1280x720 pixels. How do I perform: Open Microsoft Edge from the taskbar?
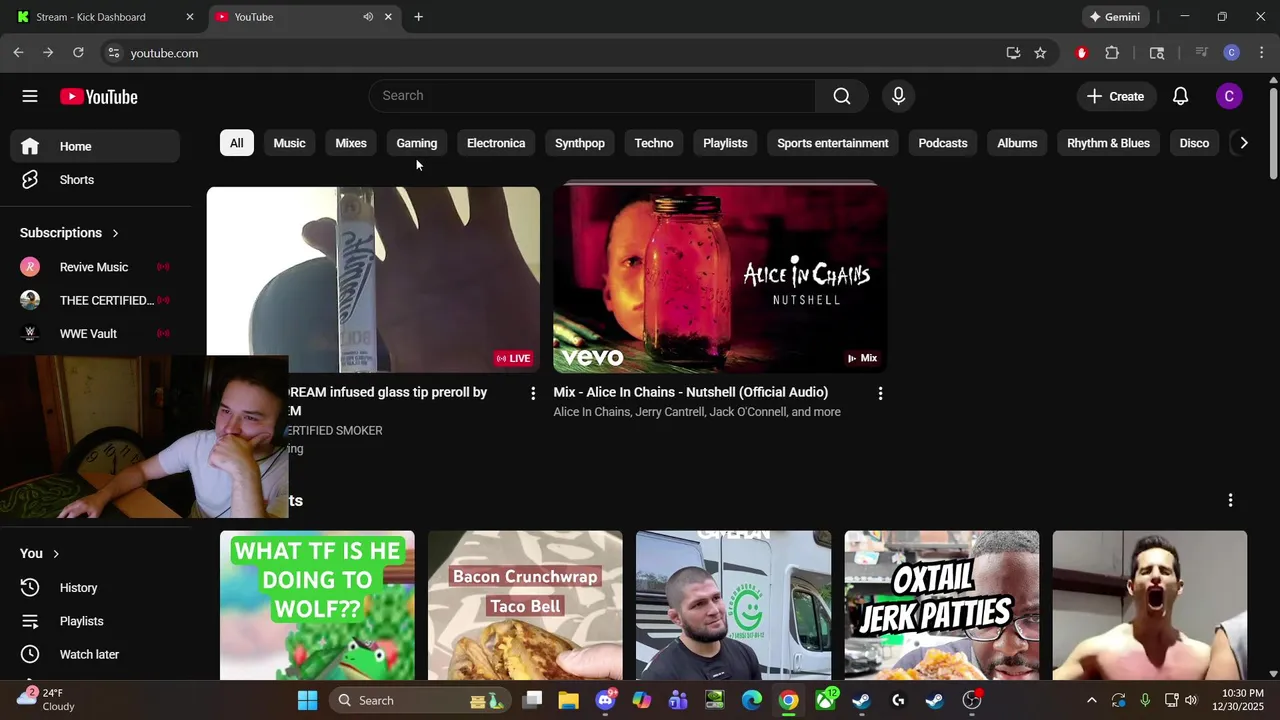tap(752, 700)
